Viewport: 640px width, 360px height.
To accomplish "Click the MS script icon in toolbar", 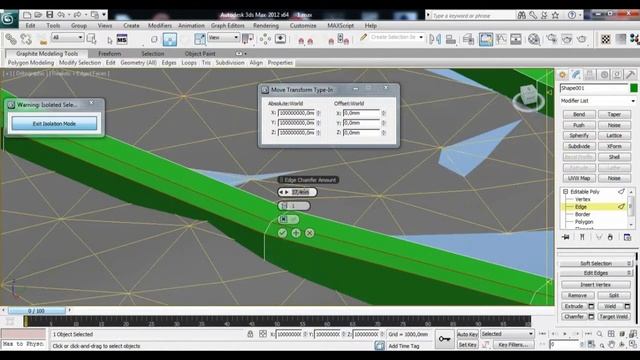I will [x=122, y=40].
